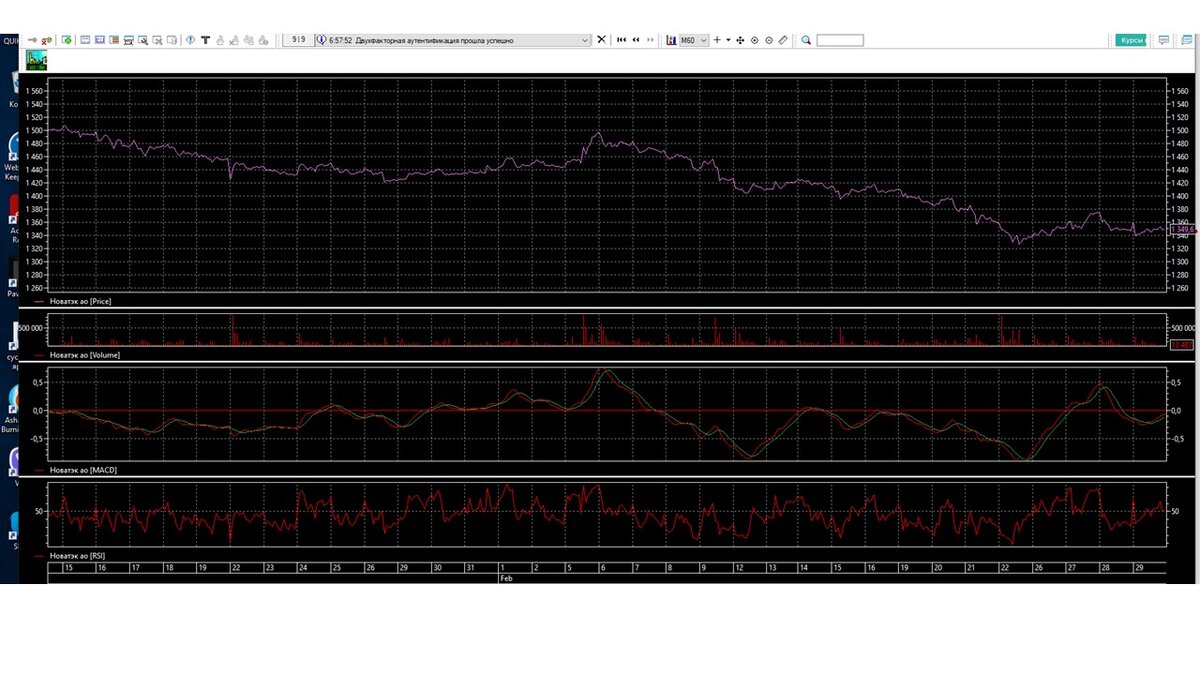Expand the authentication message dropdown arrow
This screenshot has width=1200, height=675.
(585, 40)
